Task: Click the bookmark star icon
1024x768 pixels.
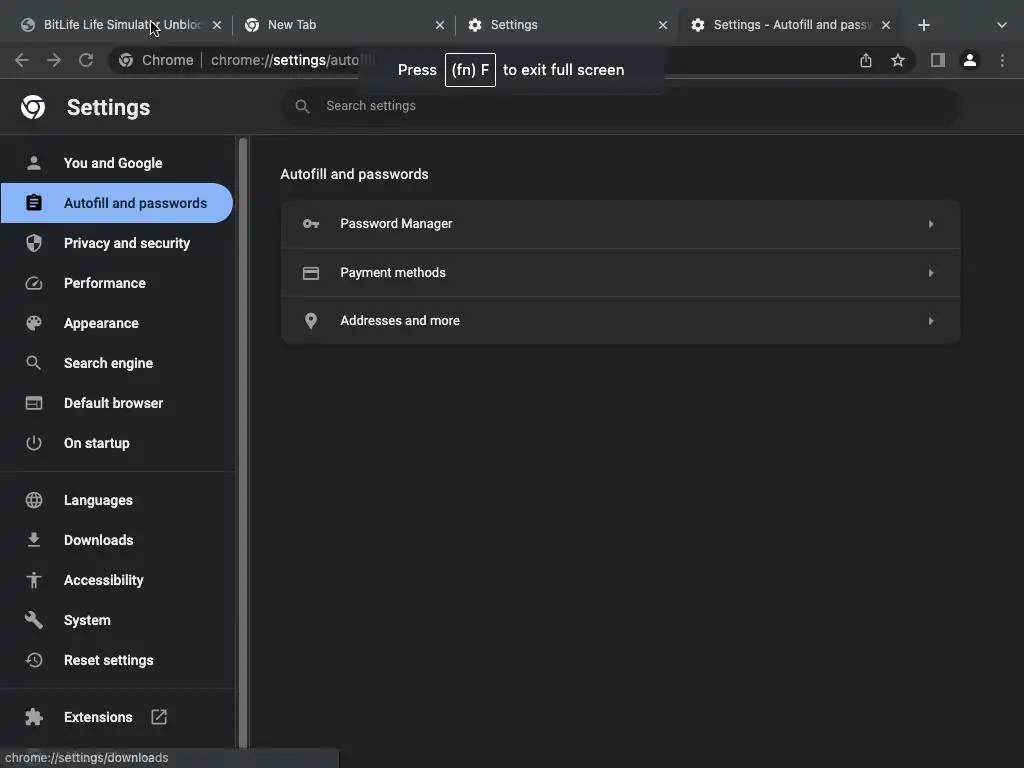Action: click(x=898, y=60)
